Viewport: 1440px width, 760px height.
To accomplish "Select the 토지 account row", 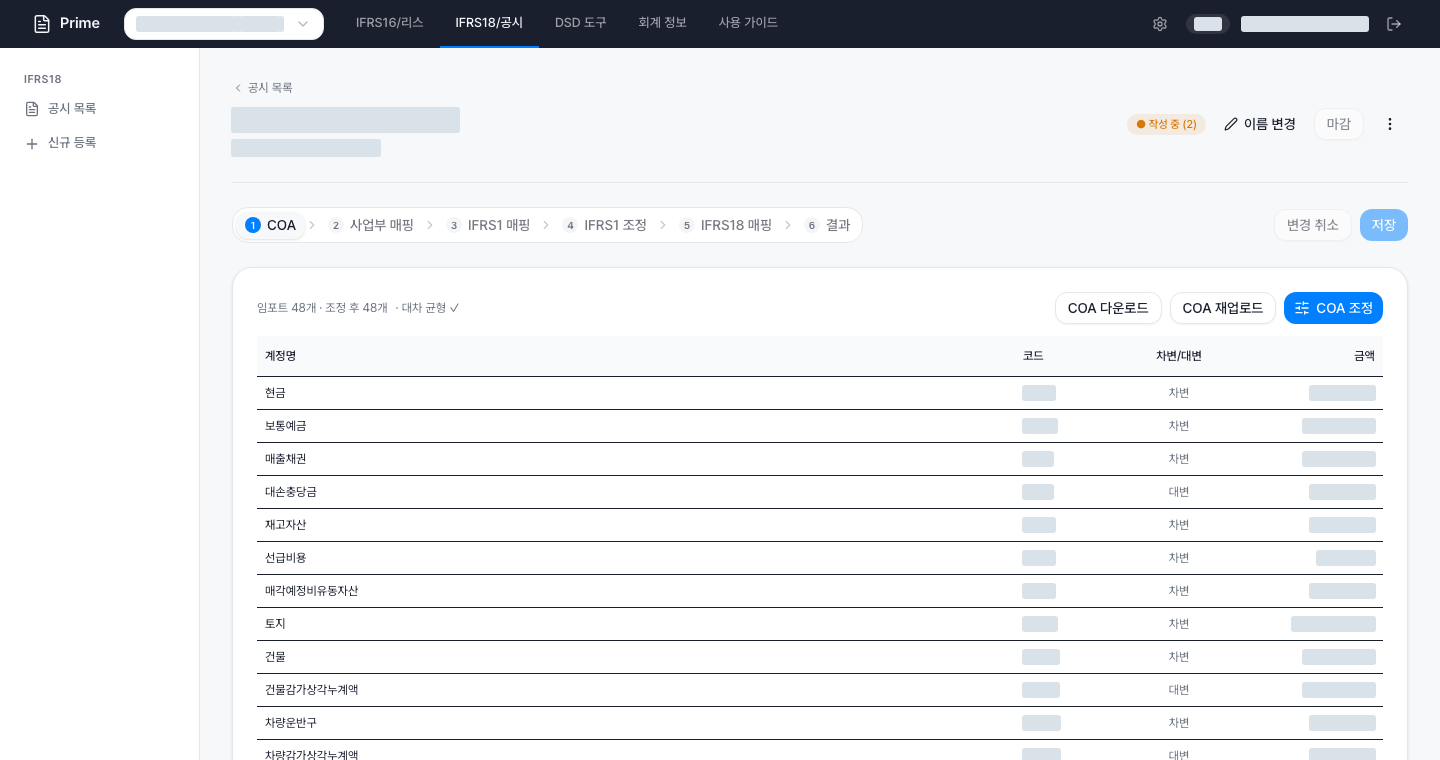I will (x=820, y=624).
